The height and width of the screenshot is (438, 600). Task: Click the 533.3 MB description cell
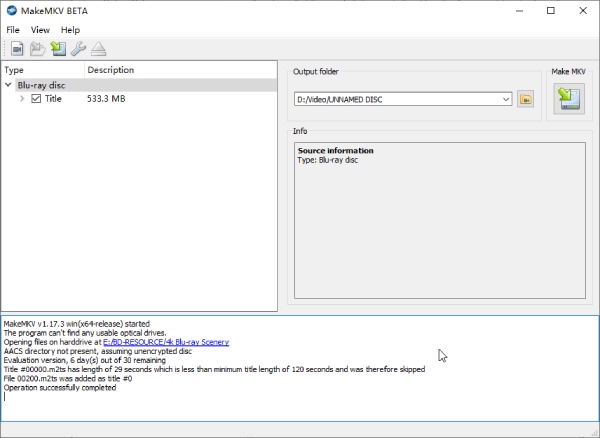(106, 99)
